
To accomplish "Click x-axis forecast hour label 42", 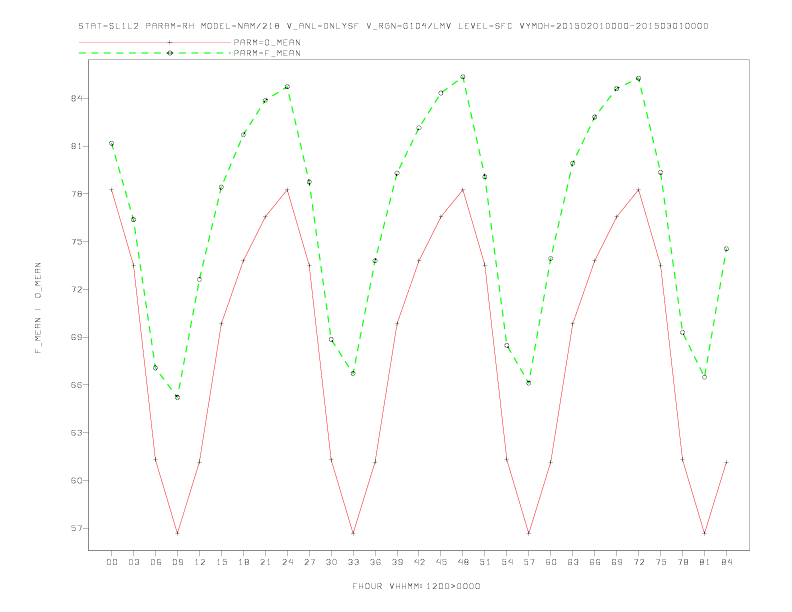I will [419, 562].
